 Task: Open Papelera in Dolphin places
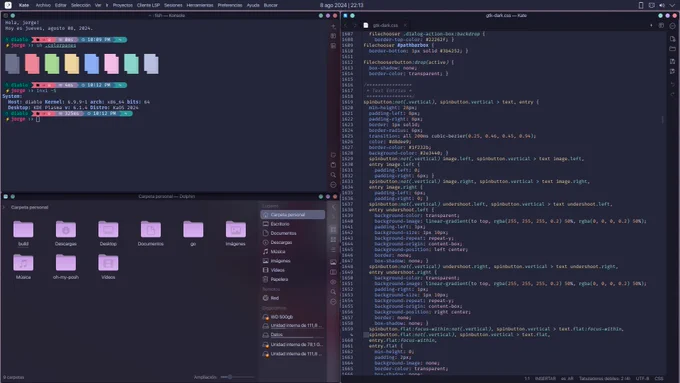(293, 279)
